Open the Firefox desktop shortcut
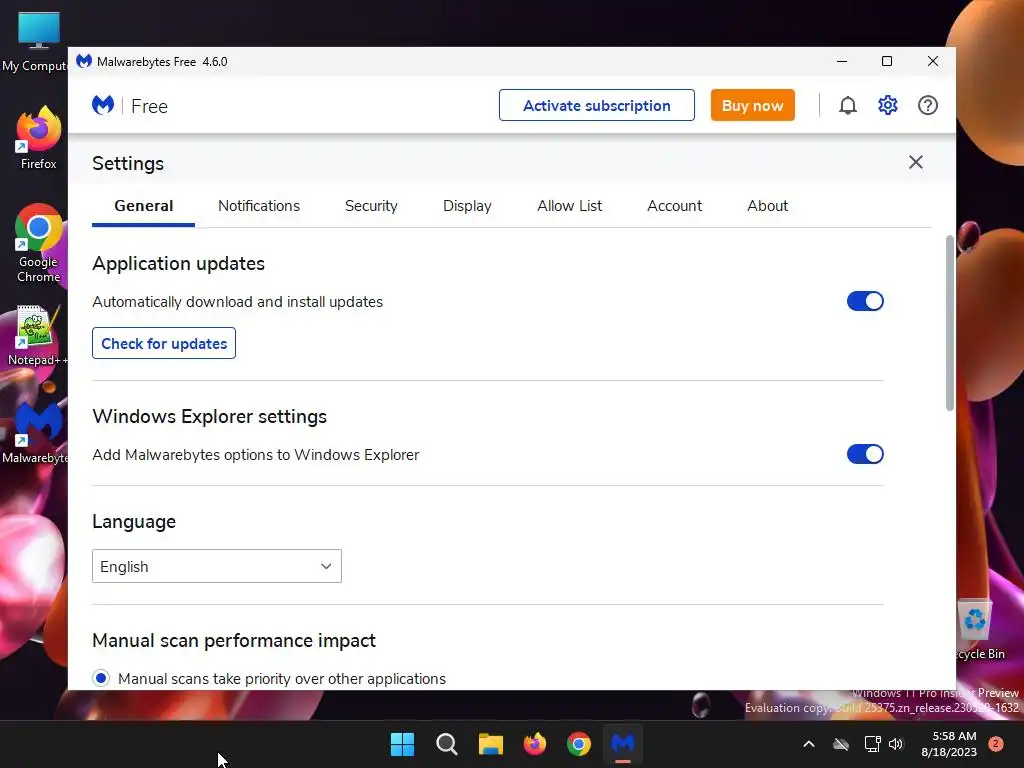Screen dimensions: 1024x768 (38, 138)
